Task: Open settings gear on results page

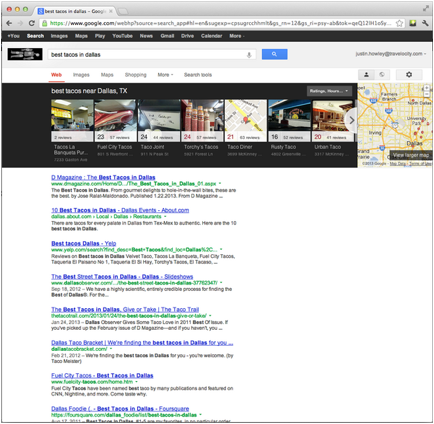Action: [409, 75]
